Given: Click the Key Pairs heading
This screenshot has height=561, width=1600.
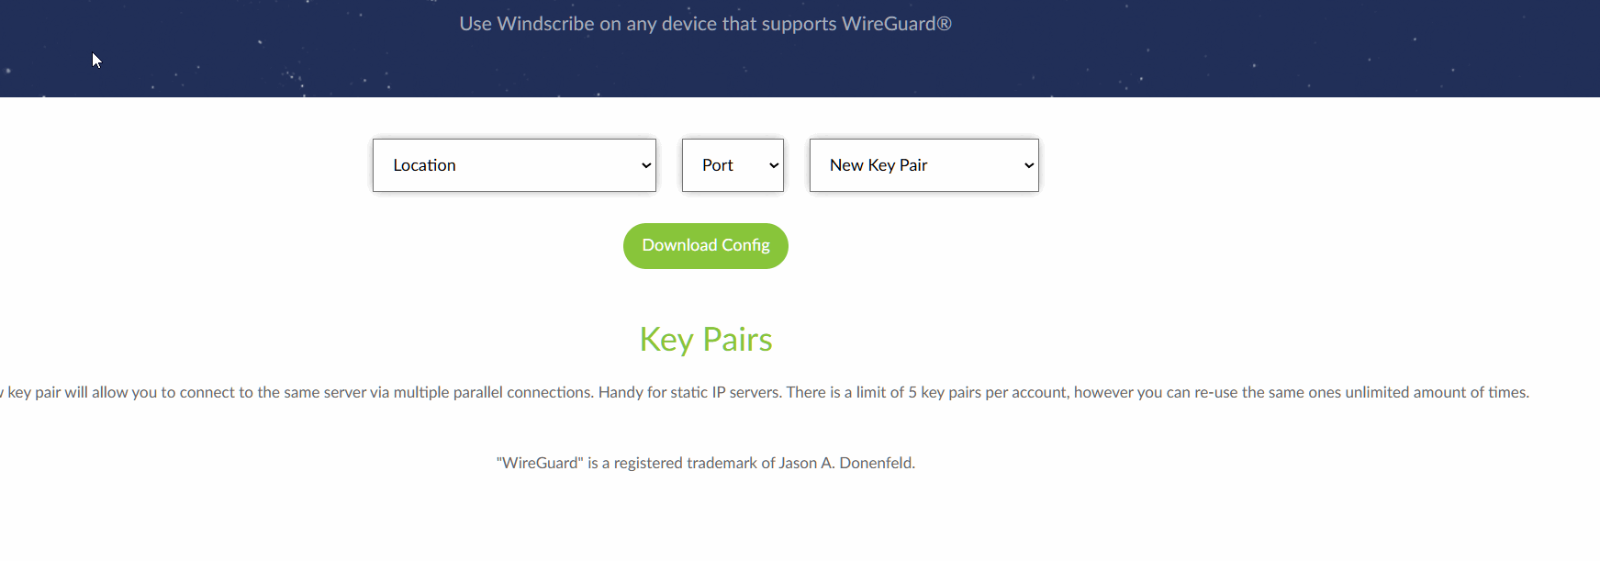Looking at the screenshot, I should pyautogui.click(x=706, y=339).
